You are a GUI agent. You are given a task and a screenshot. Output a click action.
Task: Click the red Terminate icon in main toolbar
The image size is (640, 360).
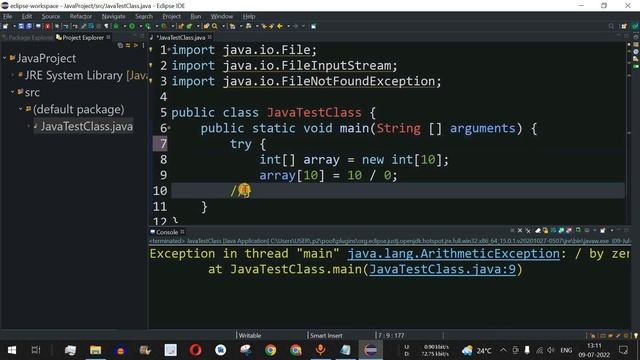pyautogui.click(x=47, y=26)
